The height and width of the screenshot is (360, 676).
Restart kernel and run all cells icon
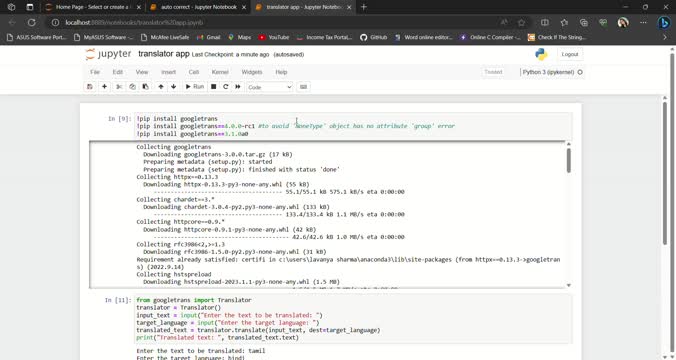[238, 87]
